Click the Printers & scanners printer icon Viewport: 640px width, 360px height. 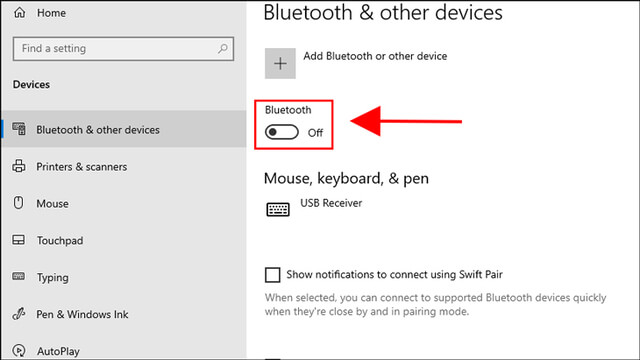[x=19, y=166]
